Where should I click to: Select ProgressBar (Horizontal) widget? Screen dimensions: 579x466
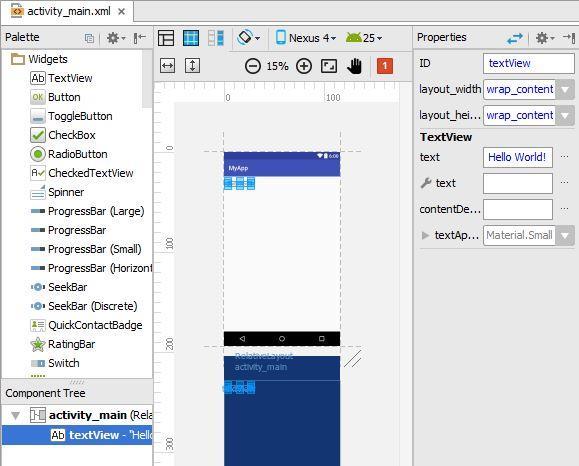click(91, 268)
